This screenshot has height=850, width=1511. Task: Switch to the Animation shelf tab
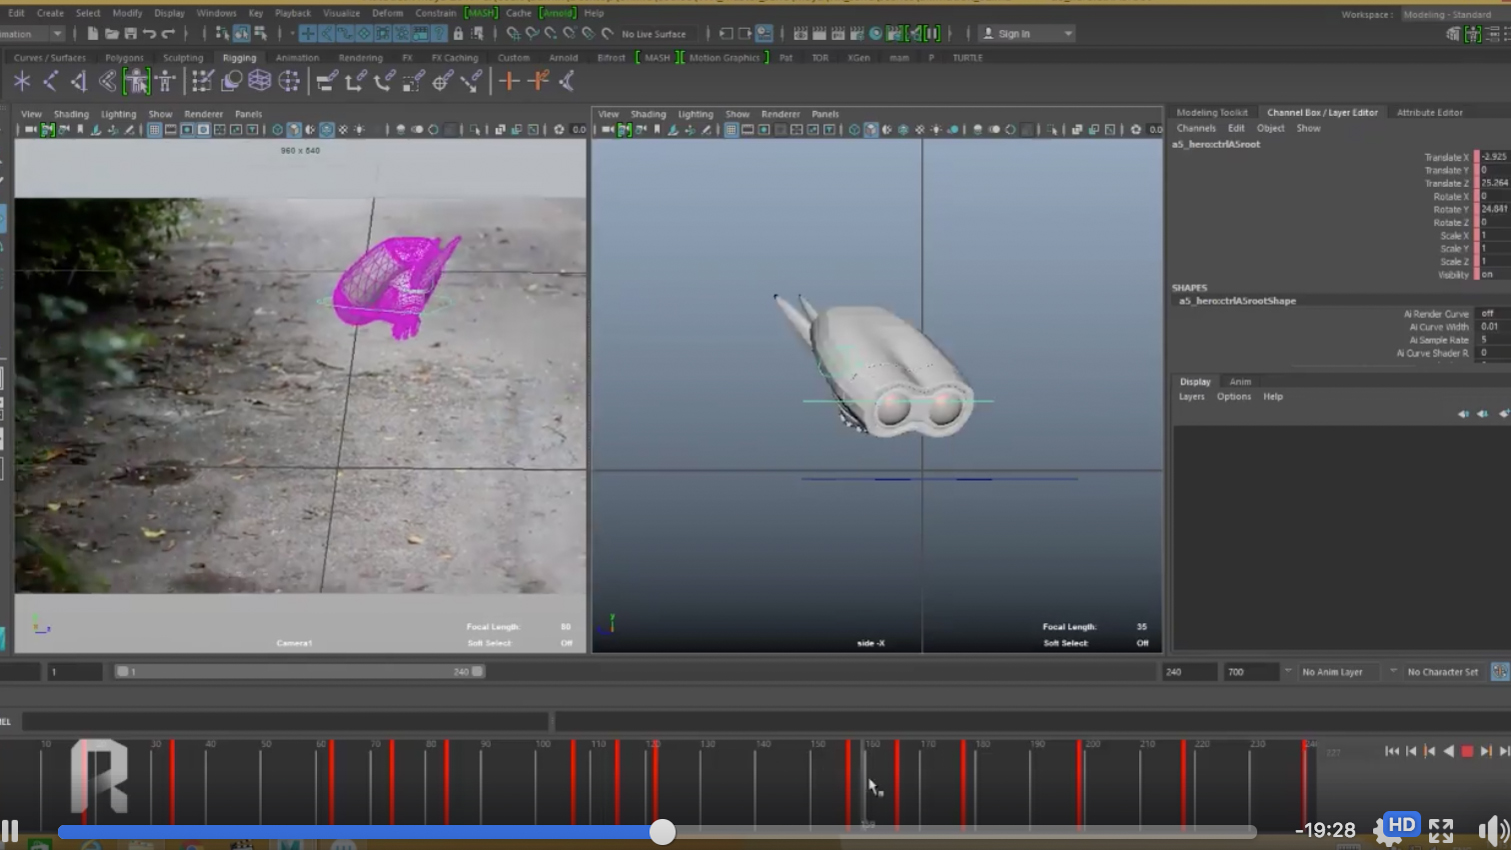point(297,58)
